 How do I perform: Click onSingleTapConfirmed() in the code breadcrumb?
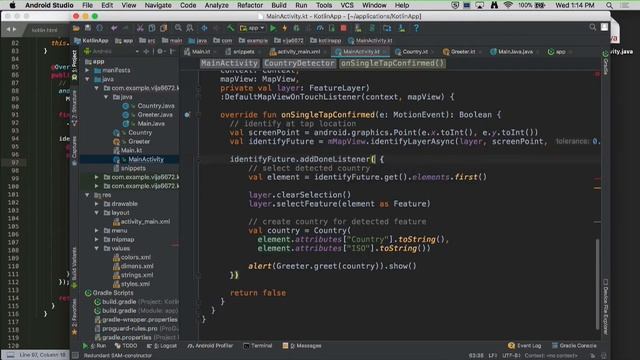click(x=392, y=63)
